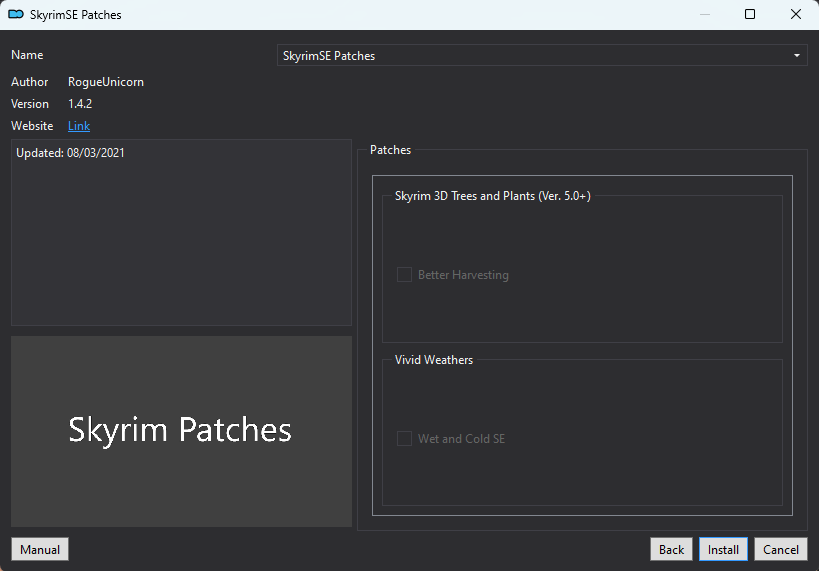Minimize the installer window
The image size is (819, 571).
pos(705,14)
